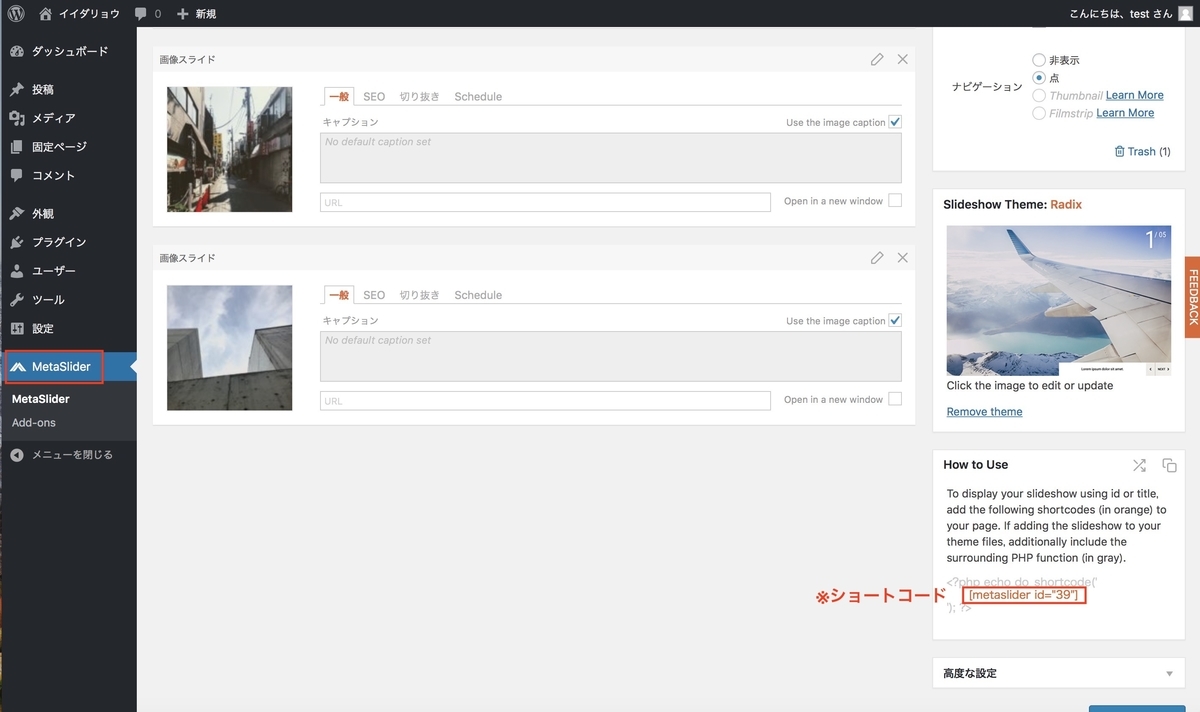Screen dimensions: 1200x712
Task: Toggle Open in a new window, first slide
Action: coord(895,200)
